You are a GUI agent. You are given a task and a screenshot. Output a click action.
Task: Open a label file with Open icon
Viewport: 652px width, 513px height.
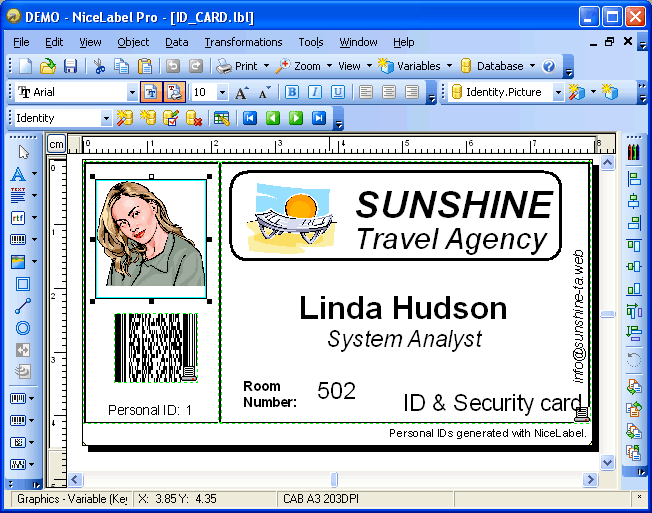pyautogui.click(x=48, y=66)
